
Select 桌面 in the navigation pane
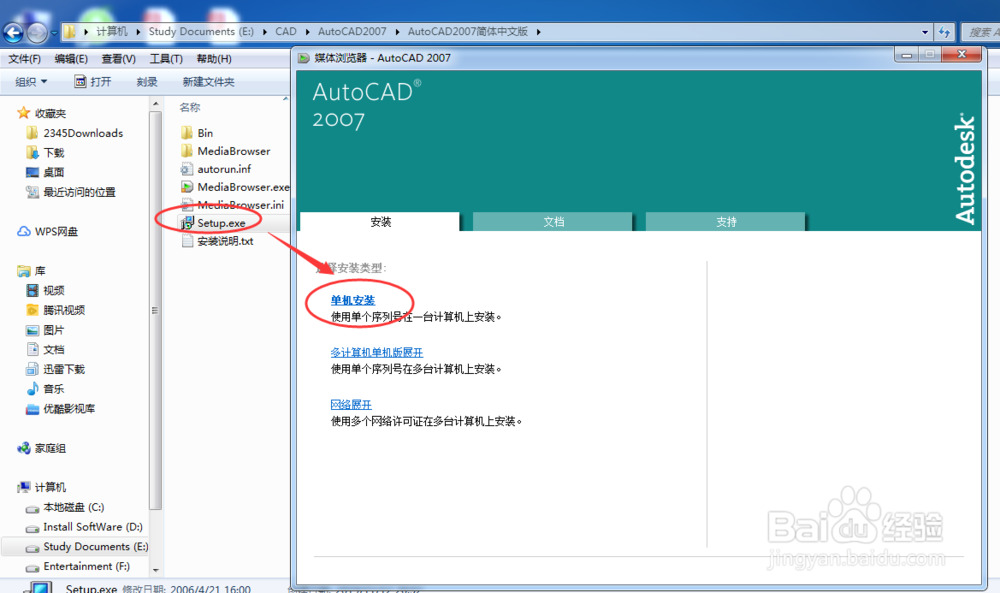54,172
